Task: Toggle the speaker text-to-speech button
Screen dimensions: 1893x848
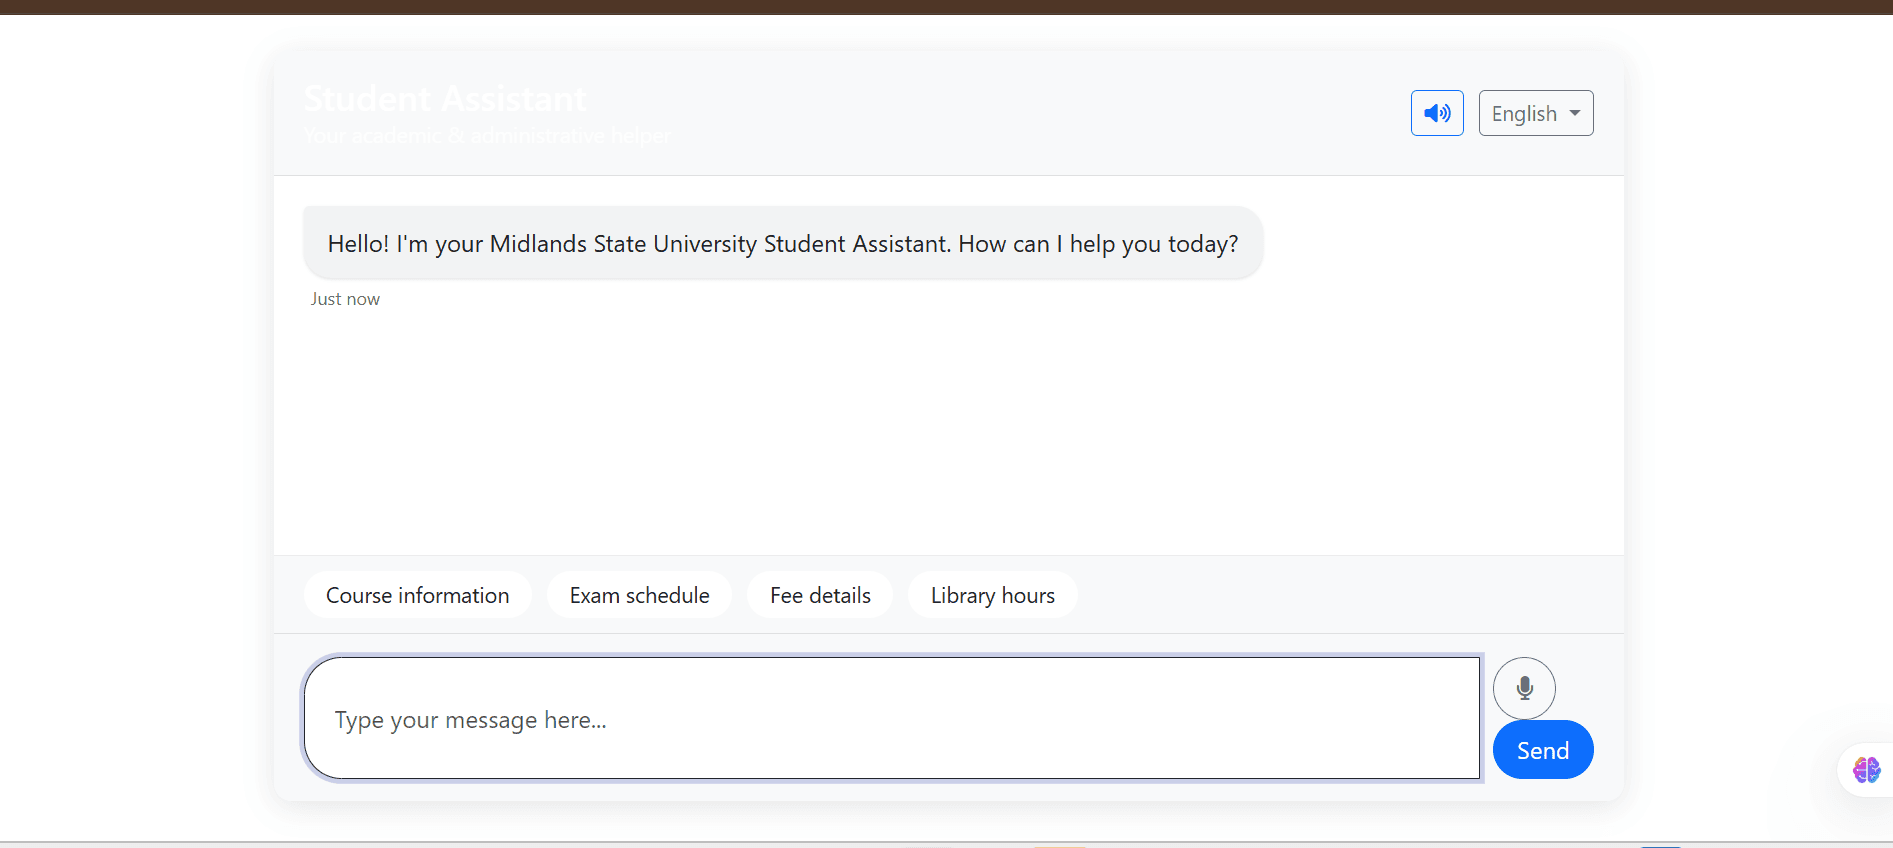Action: pyautogui.click(x=1437, y=113)
